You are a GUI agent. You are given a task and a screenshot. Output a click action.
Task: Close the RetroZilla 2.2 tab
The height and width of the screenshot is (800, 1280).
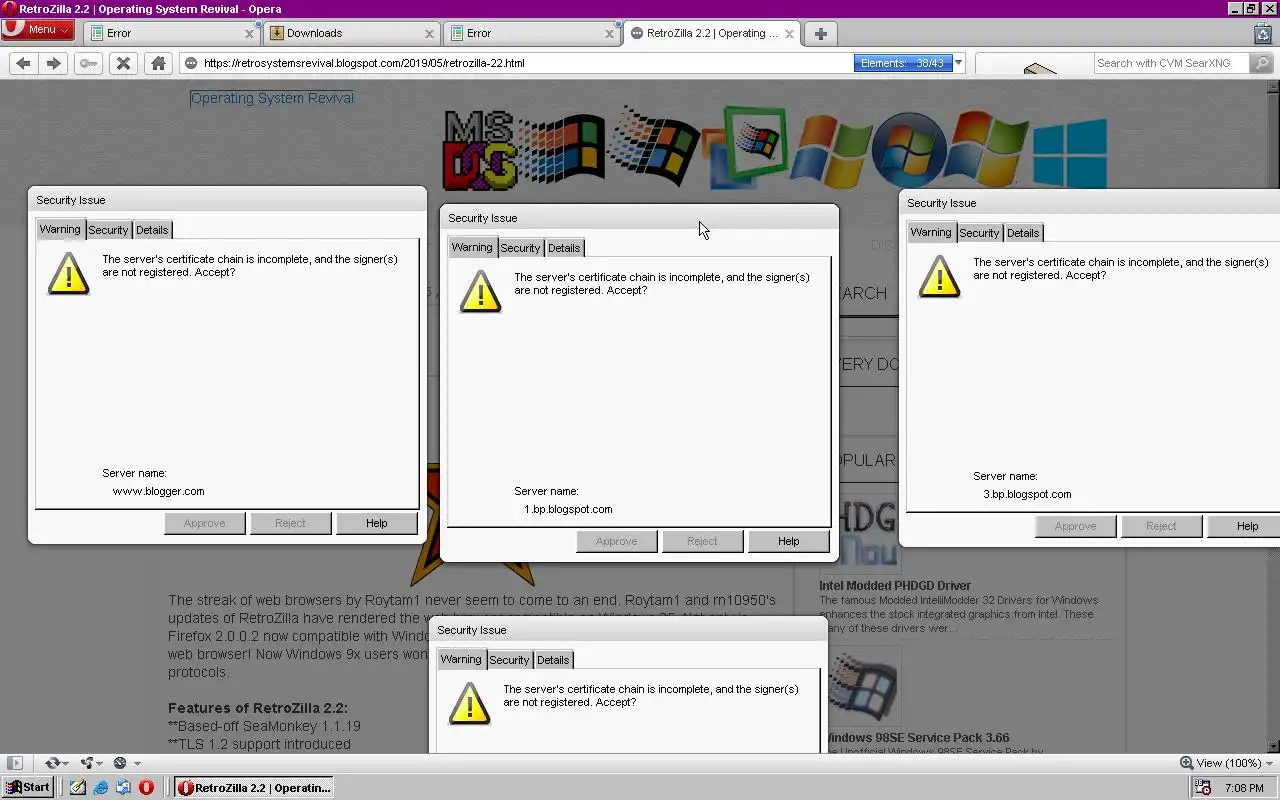click(x=789, y=33)
